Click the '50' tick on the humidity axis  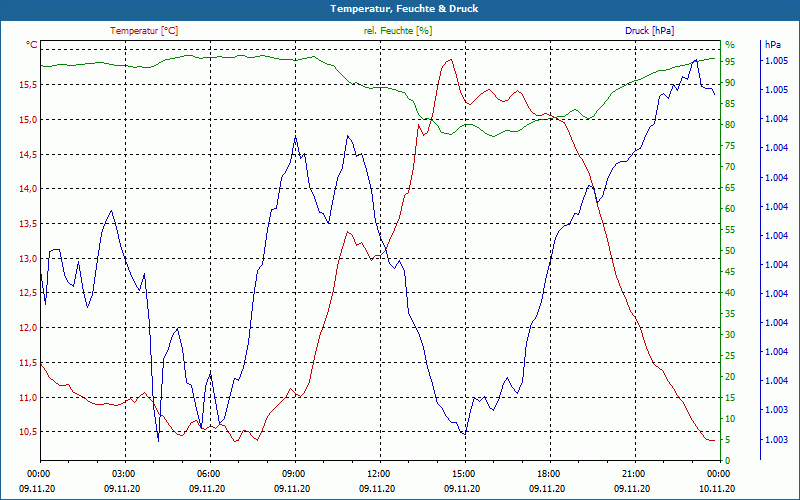[730, 251]
